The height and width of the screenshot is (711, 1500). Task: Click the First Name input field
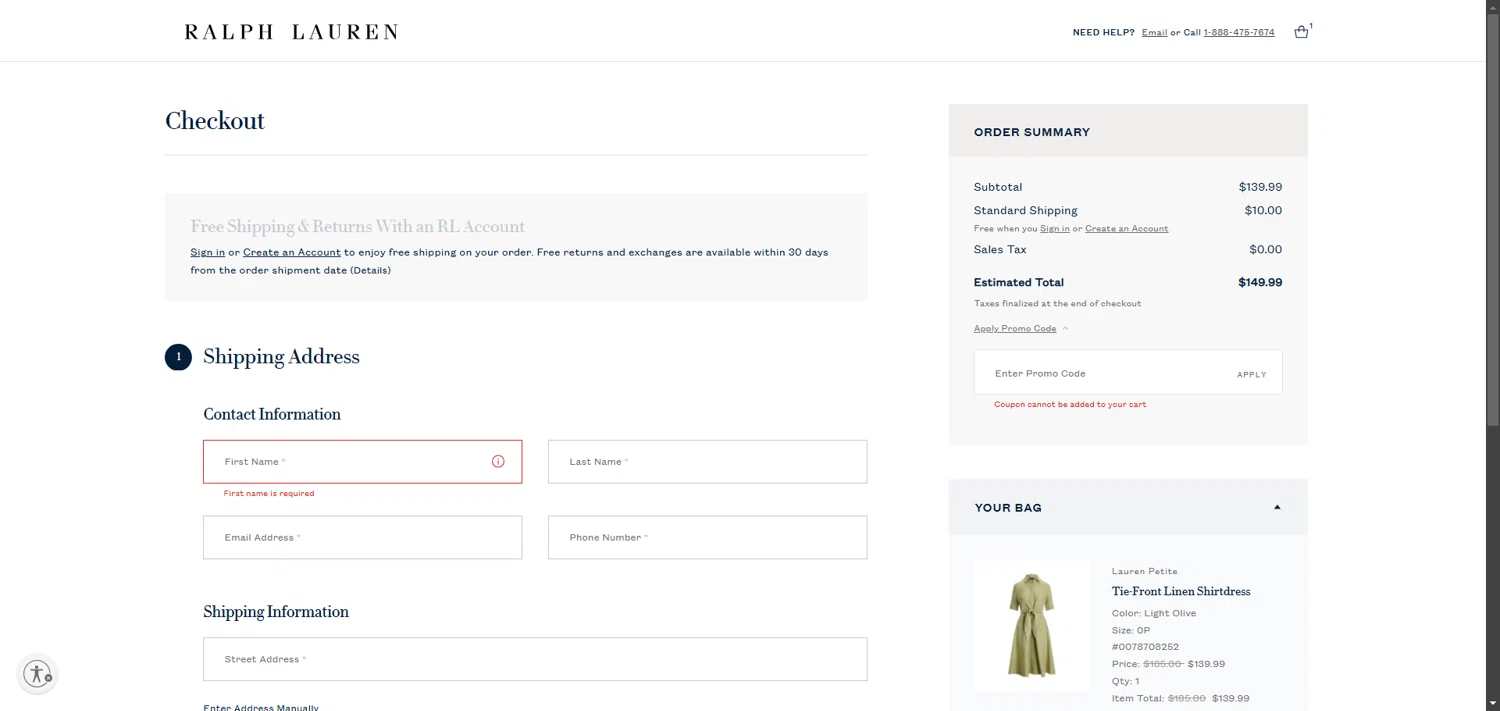point(350,462)
